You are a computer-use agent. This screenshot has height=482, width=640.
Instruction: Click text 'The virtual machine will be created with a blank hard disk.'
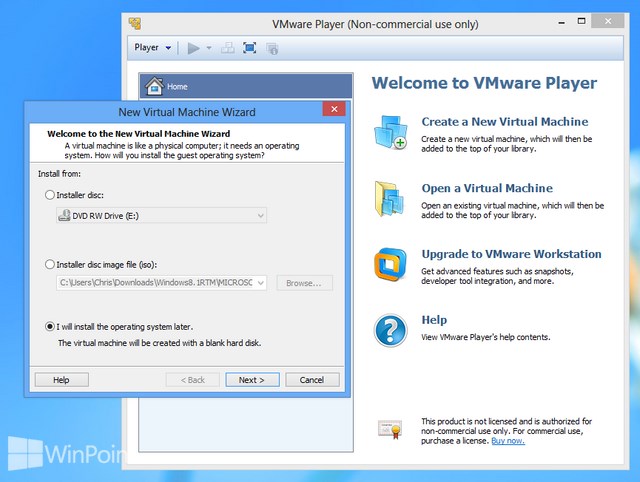coord(160,343)
